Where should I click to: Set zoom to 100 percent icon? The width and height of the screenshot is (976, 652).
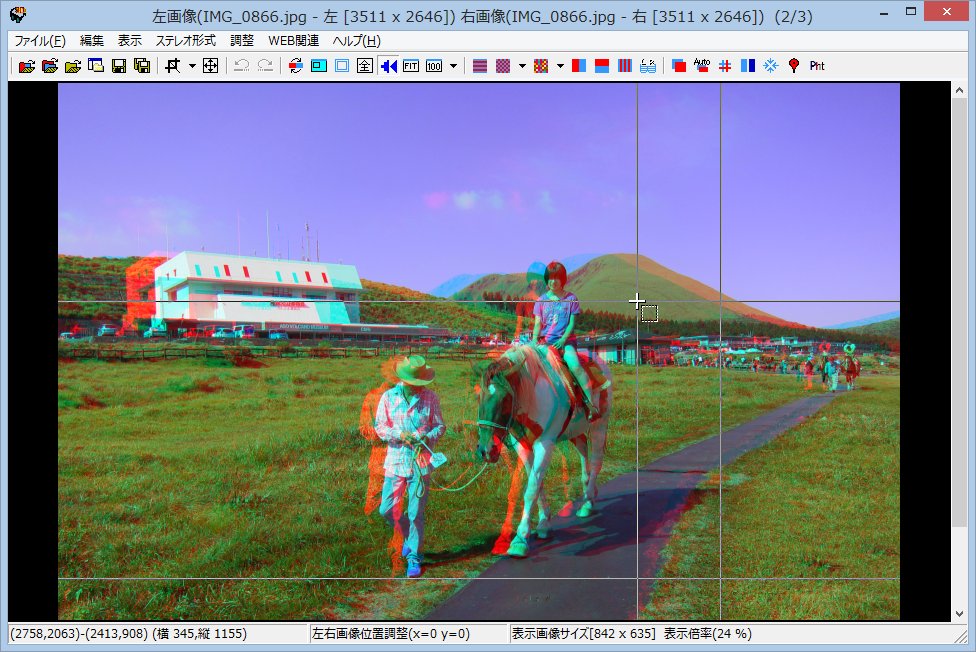coord(434,66)
